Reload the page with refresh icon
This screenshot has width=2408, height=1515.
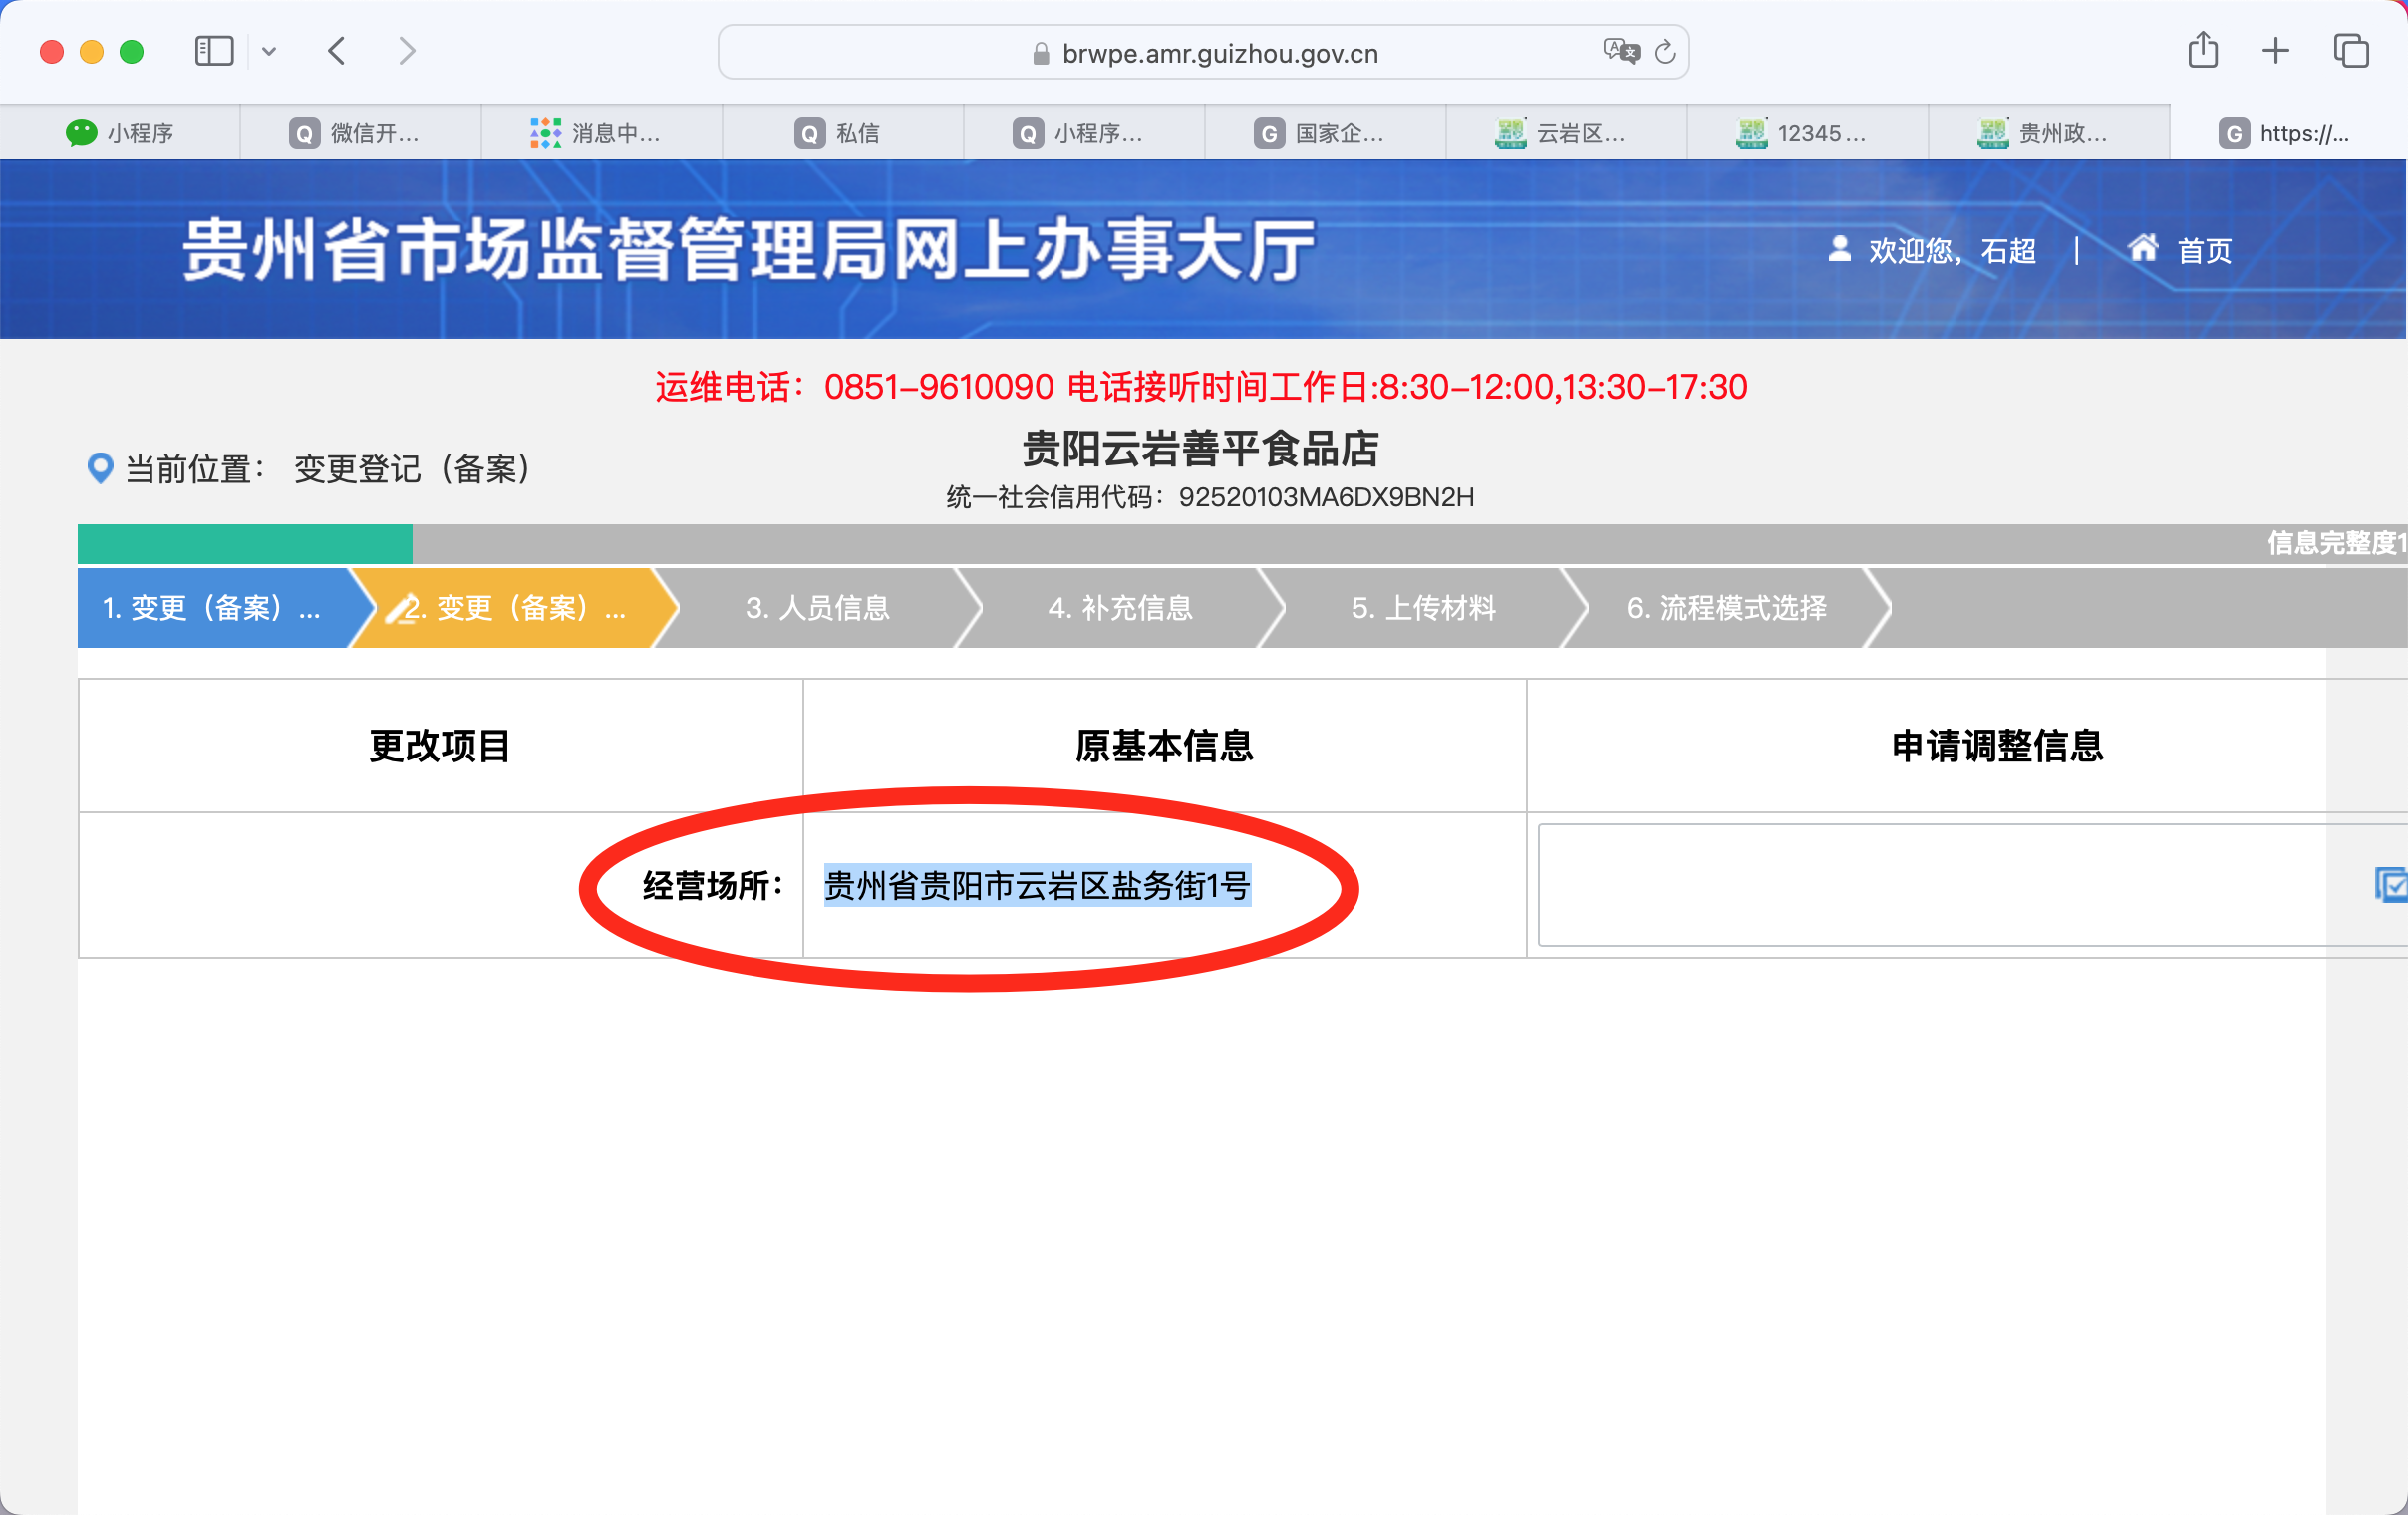click(x=1665, y=52)
